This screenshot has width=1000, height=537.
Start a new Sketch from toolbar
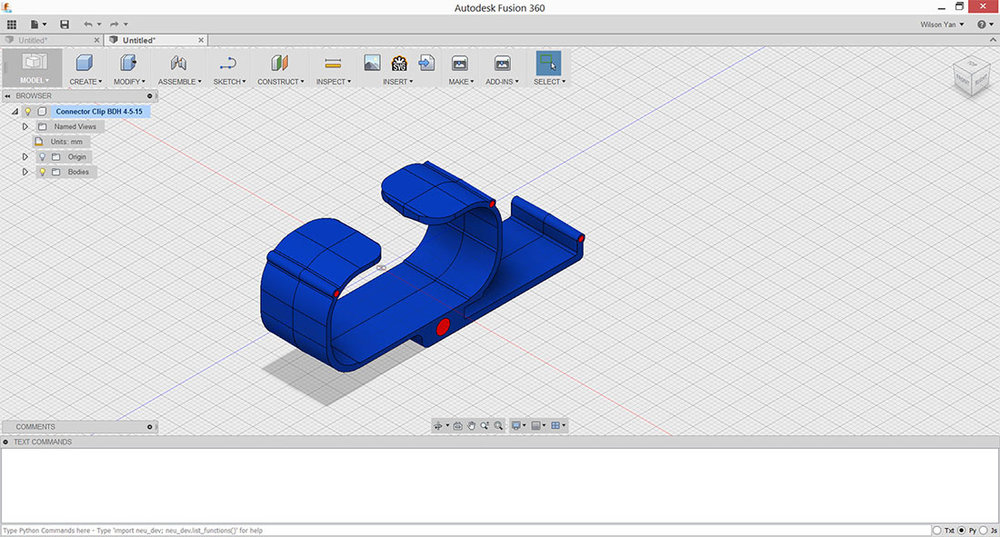[x=228, y=63]
